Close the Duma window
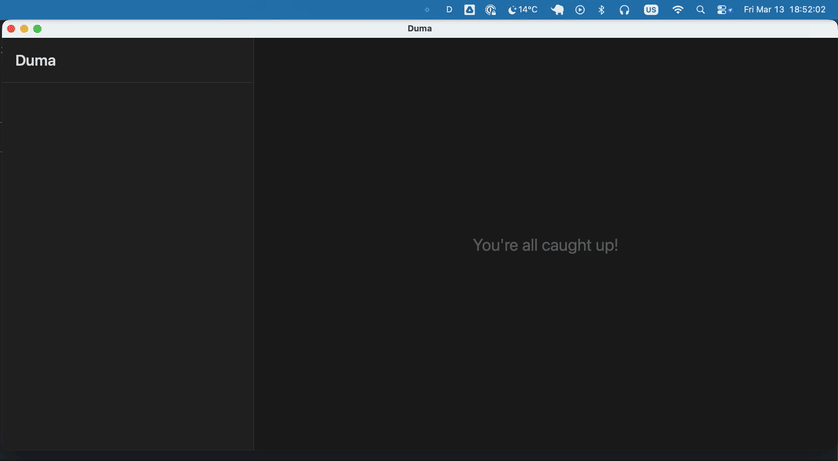The image size is (838, 461). click(x=11, y=28)
